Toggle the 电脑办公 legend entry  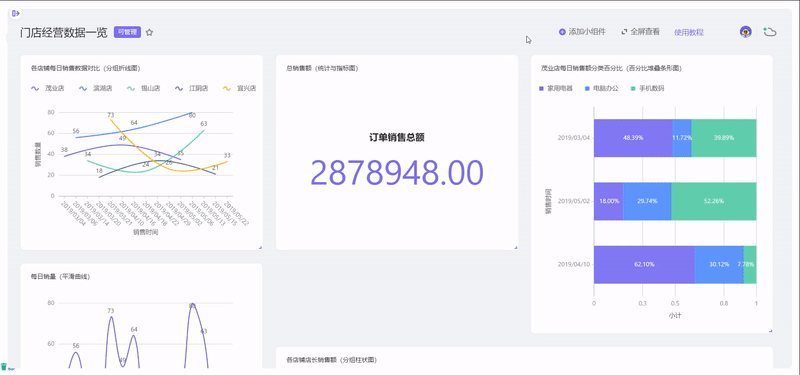602,88
